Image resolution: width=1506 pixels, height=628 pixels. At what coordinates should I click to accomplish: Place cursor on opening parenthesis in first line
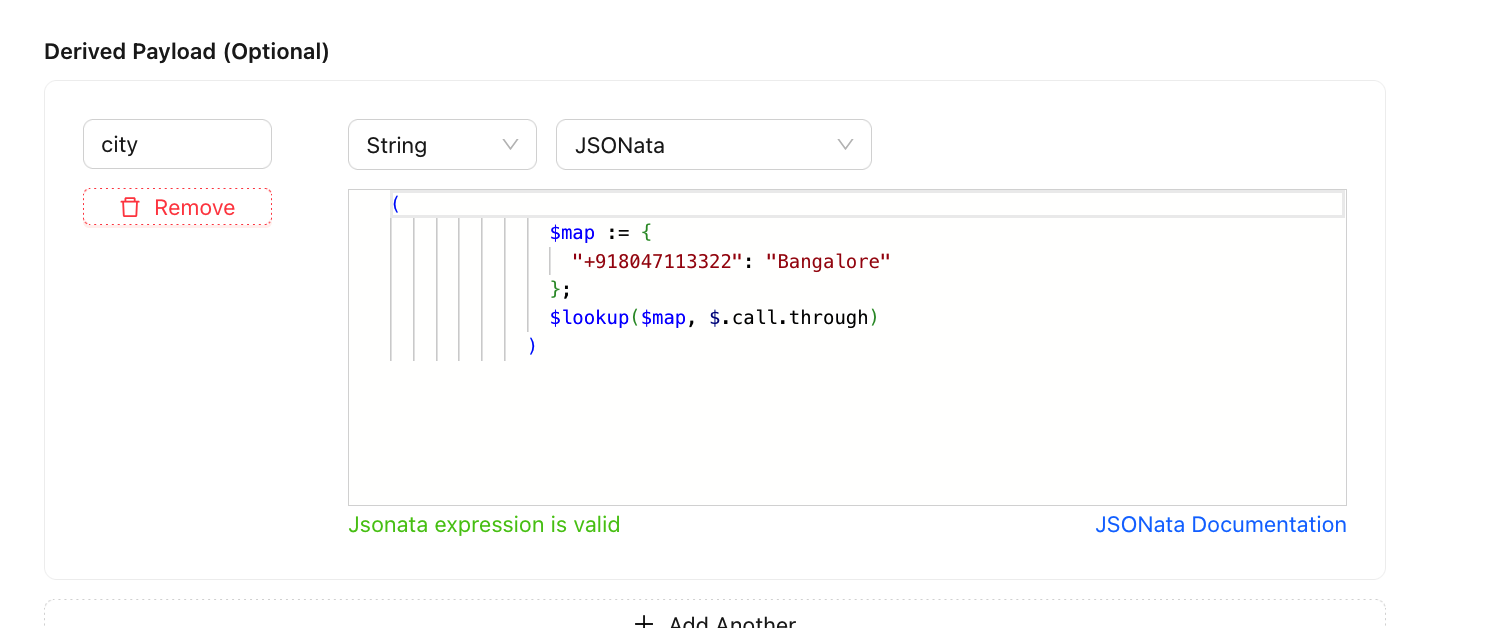coord(396,205)
